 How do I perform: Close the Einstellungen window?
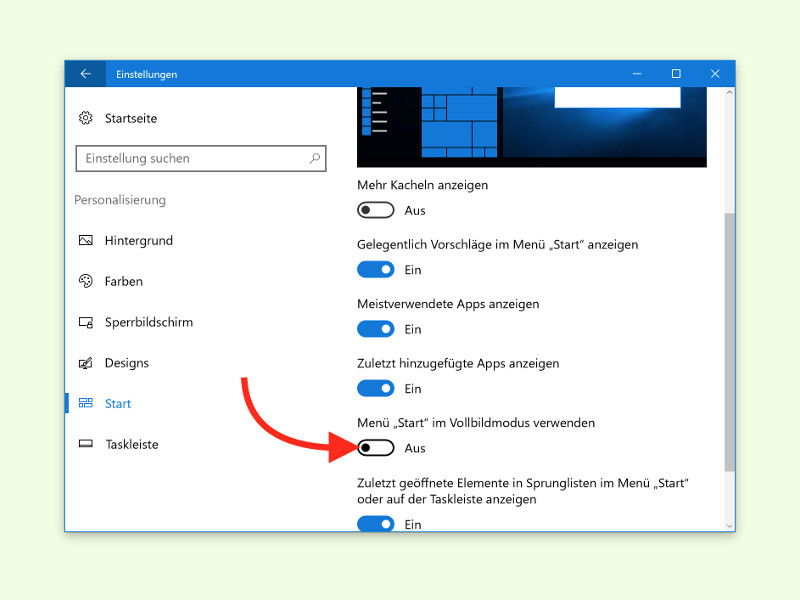click(x=715, y=74)
